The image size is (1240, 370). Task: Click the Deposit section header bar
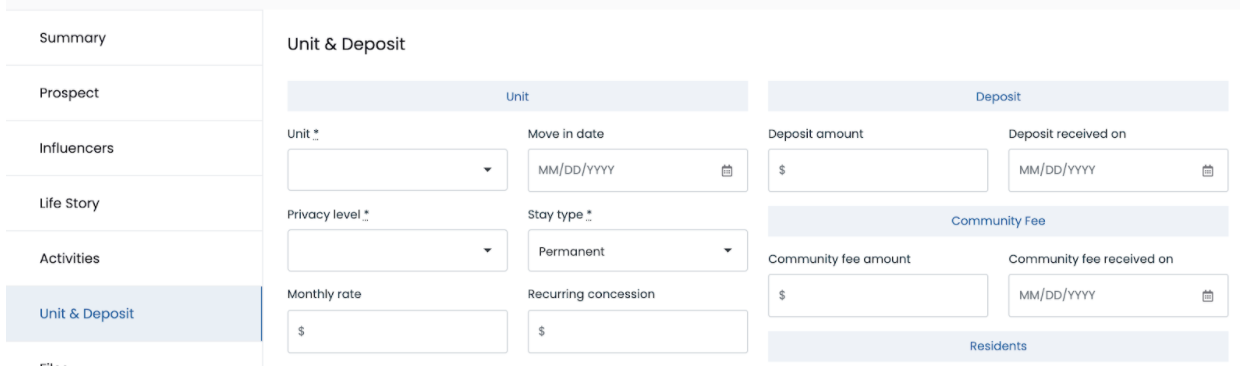pyautogui.click(x=998, y=96)
